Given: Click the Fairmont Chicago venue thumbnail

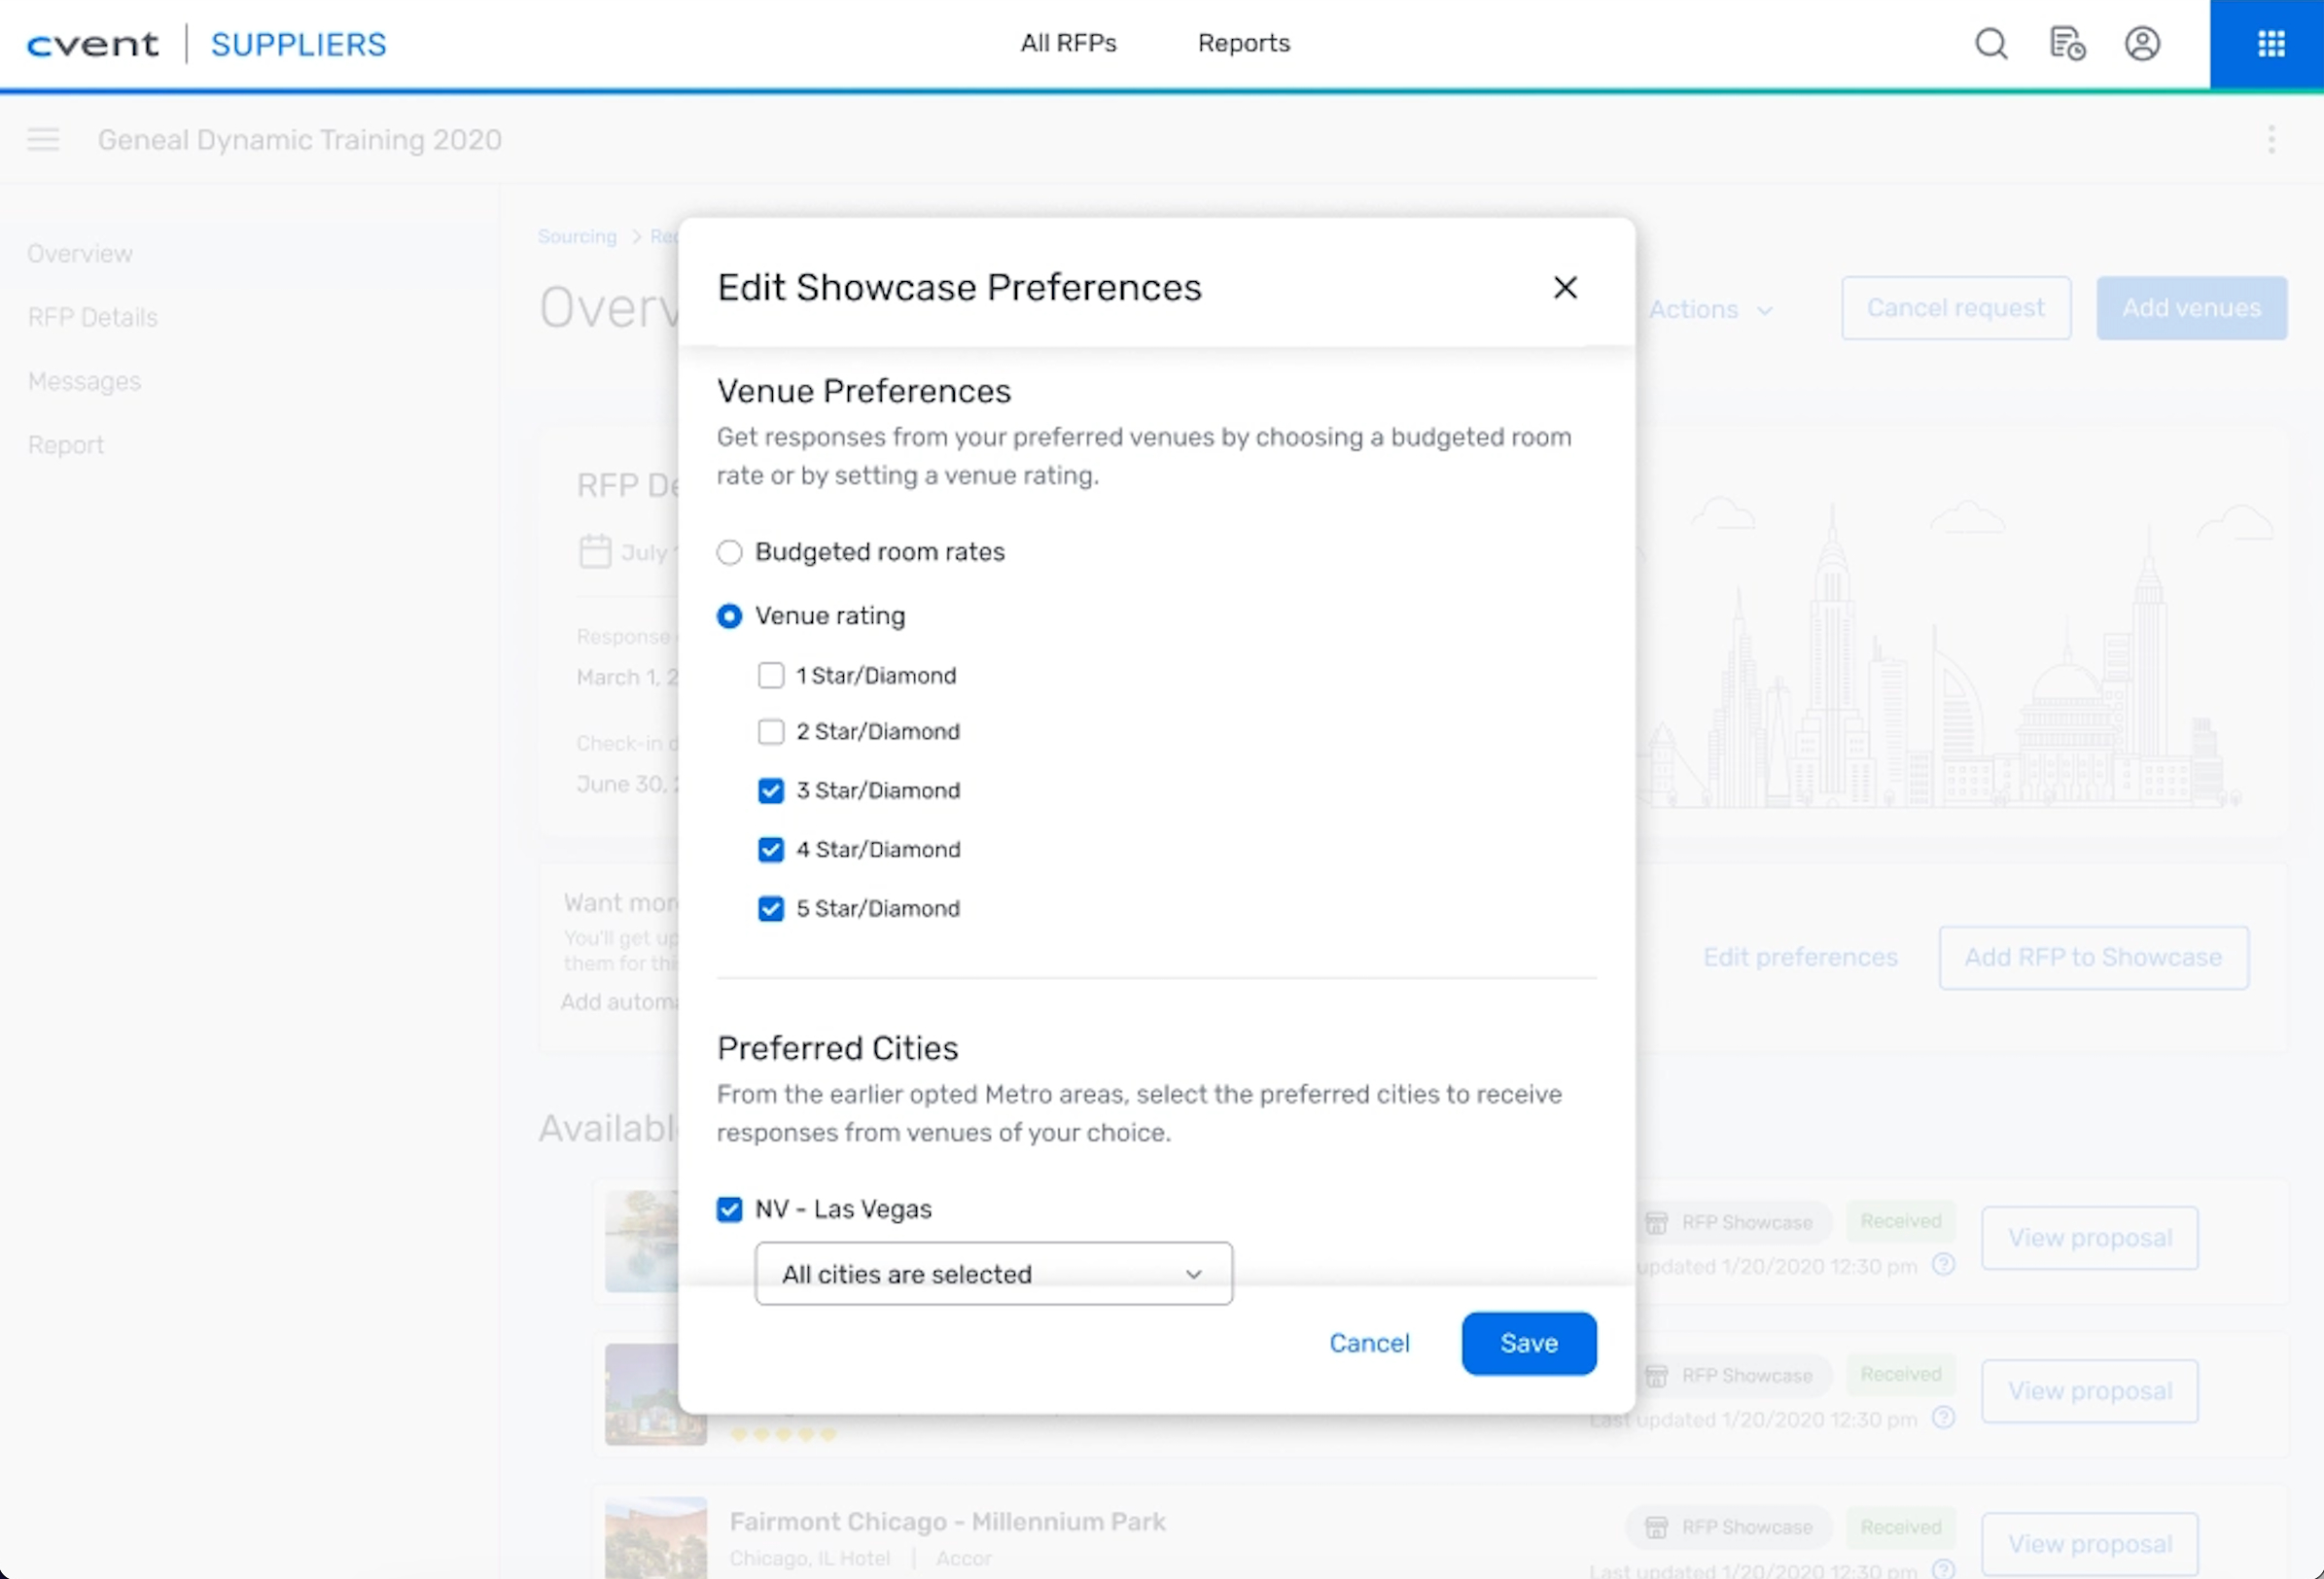Looking at the screenshot, I should tap(656, 1538).
